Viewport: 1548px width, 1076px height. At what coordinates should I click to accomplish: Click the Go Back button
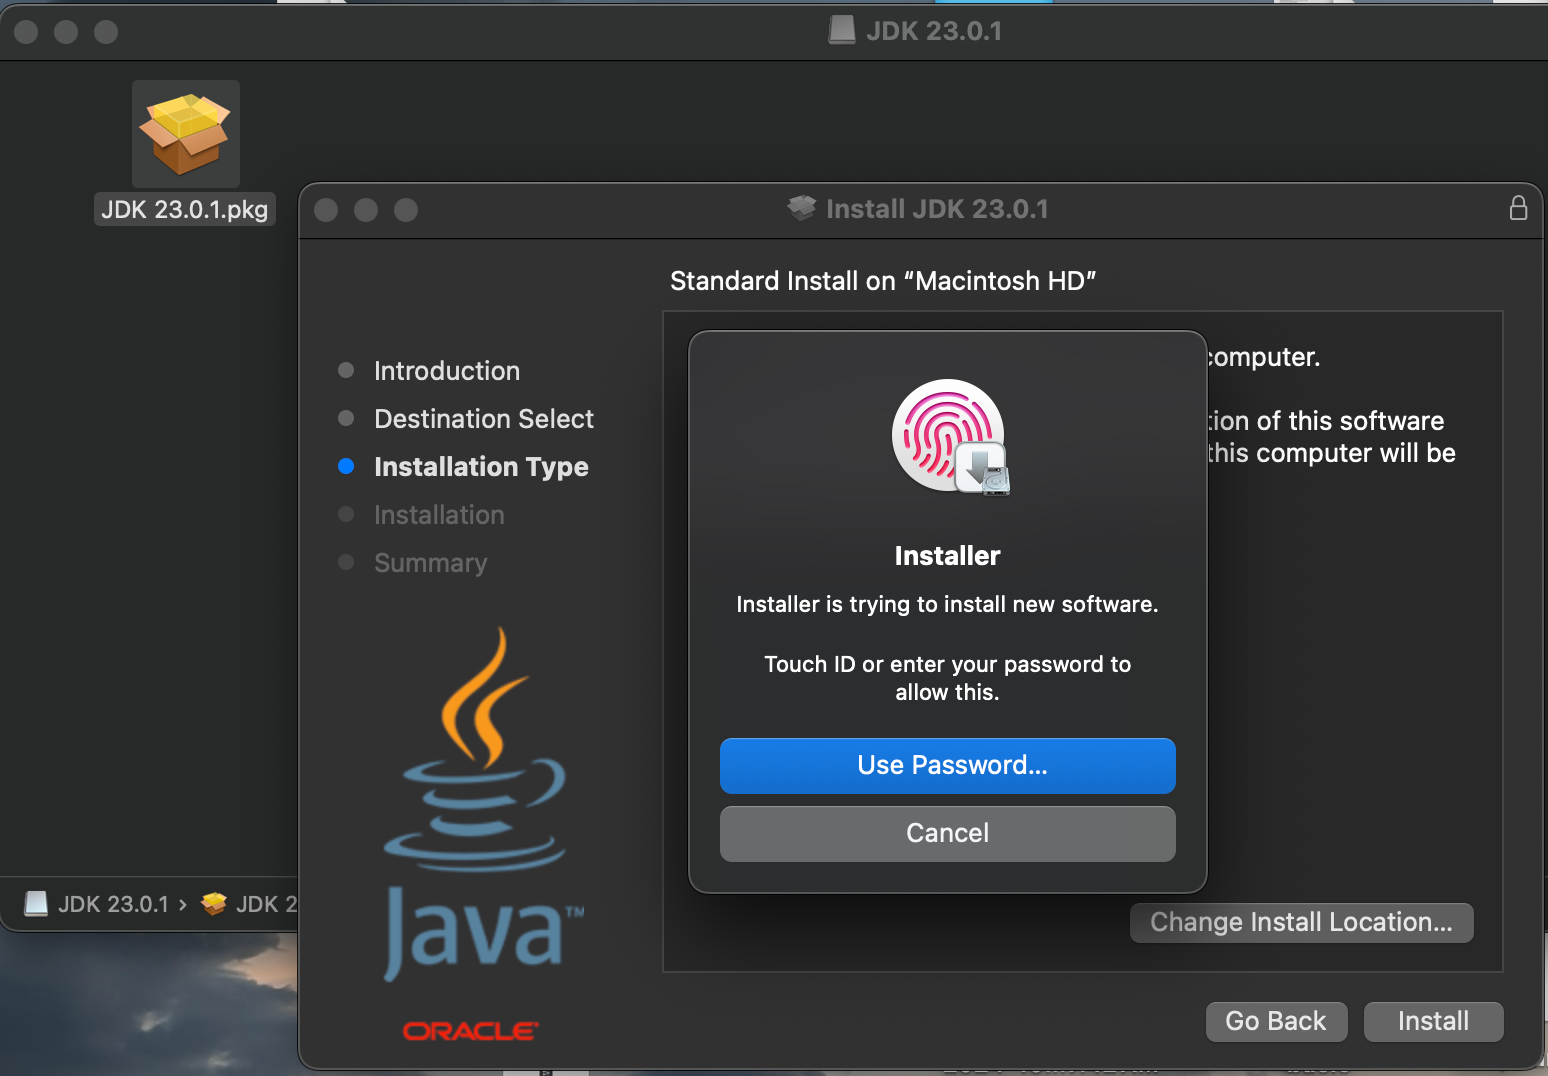[1276, 1021]
